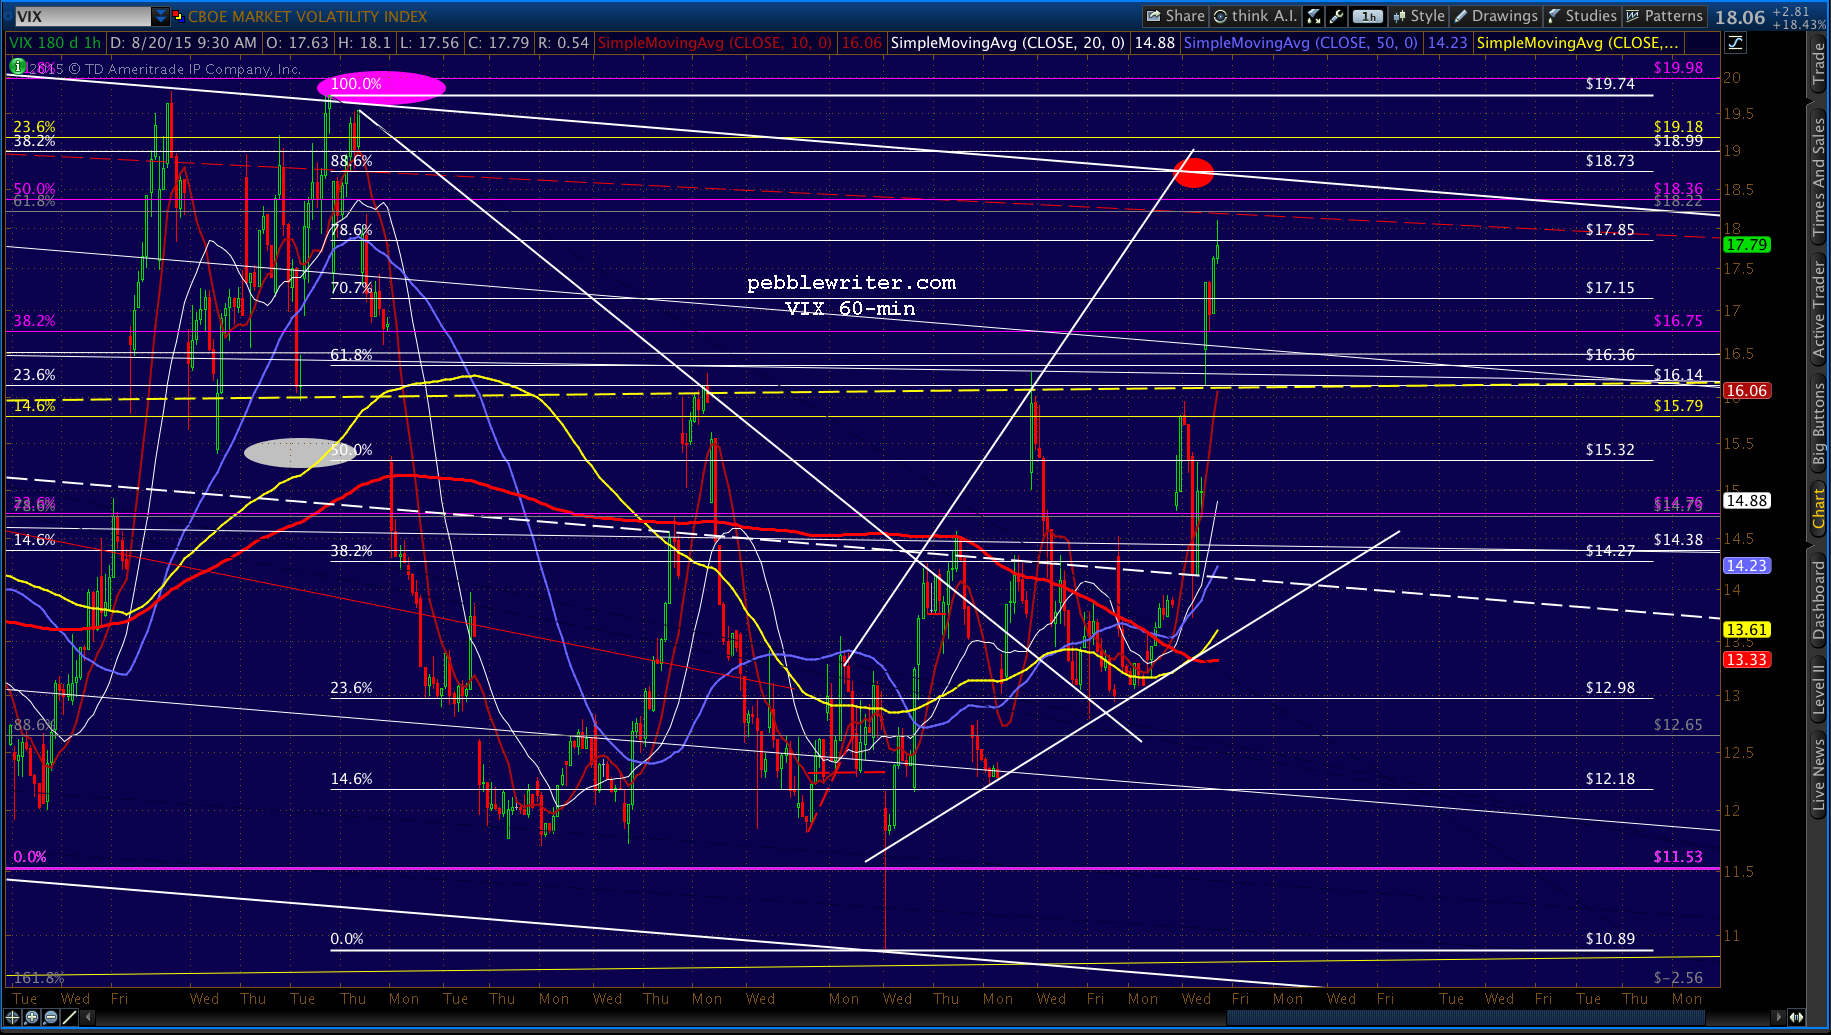The height and width of the screenshot is (1035, 1831).
Task: Open the Times And Sales side tab
Action: coord(1819,177)
